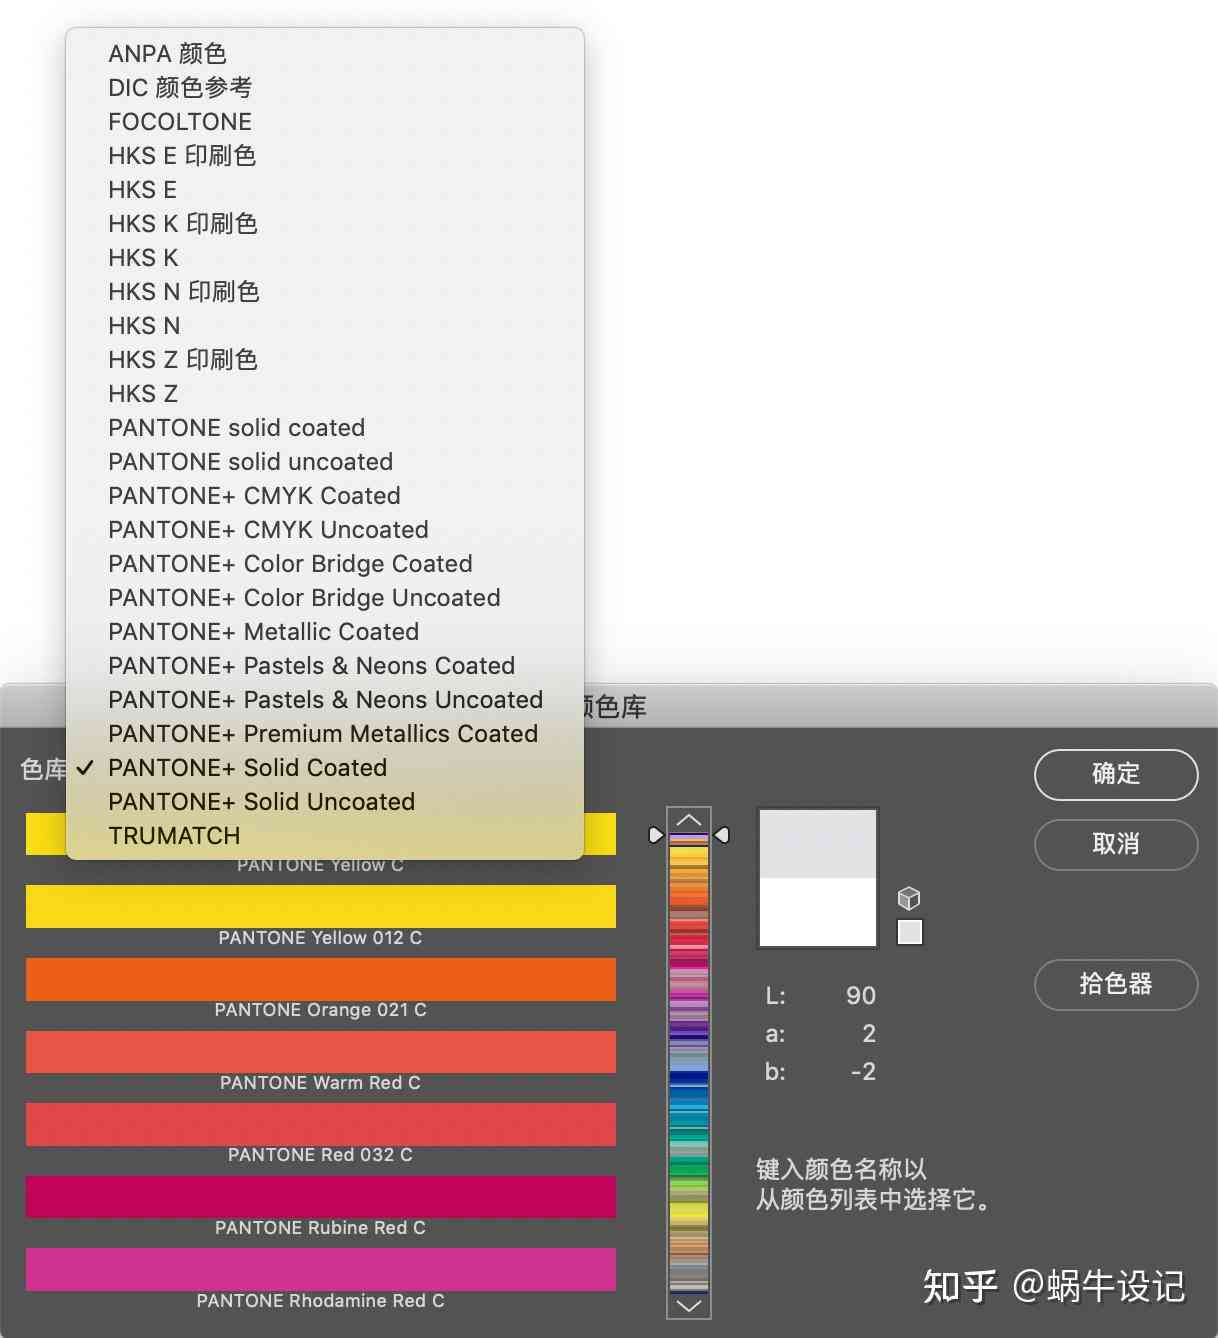
Task: Select the plain HKS Z entry
Action: (325, 393)
